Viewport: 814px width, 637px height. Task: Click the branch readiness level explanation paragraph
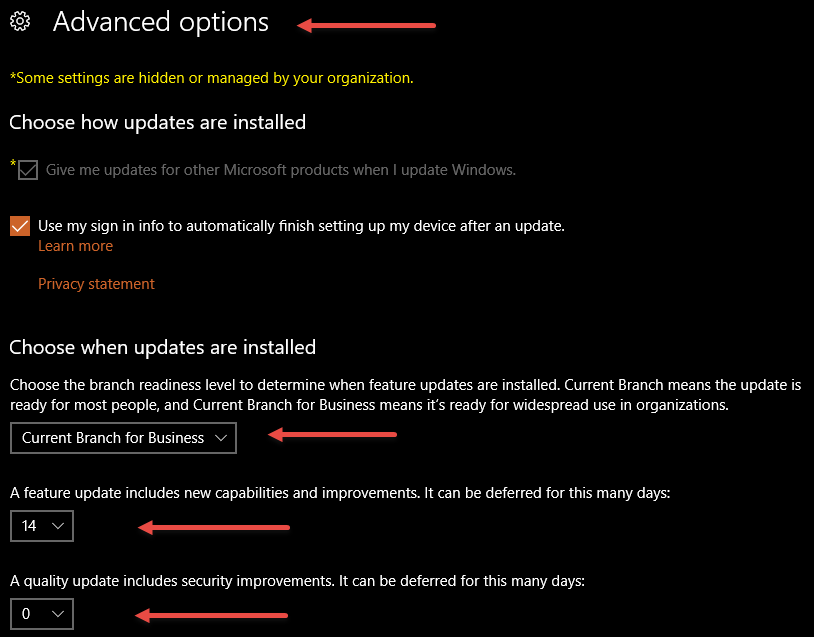point(405,395)
